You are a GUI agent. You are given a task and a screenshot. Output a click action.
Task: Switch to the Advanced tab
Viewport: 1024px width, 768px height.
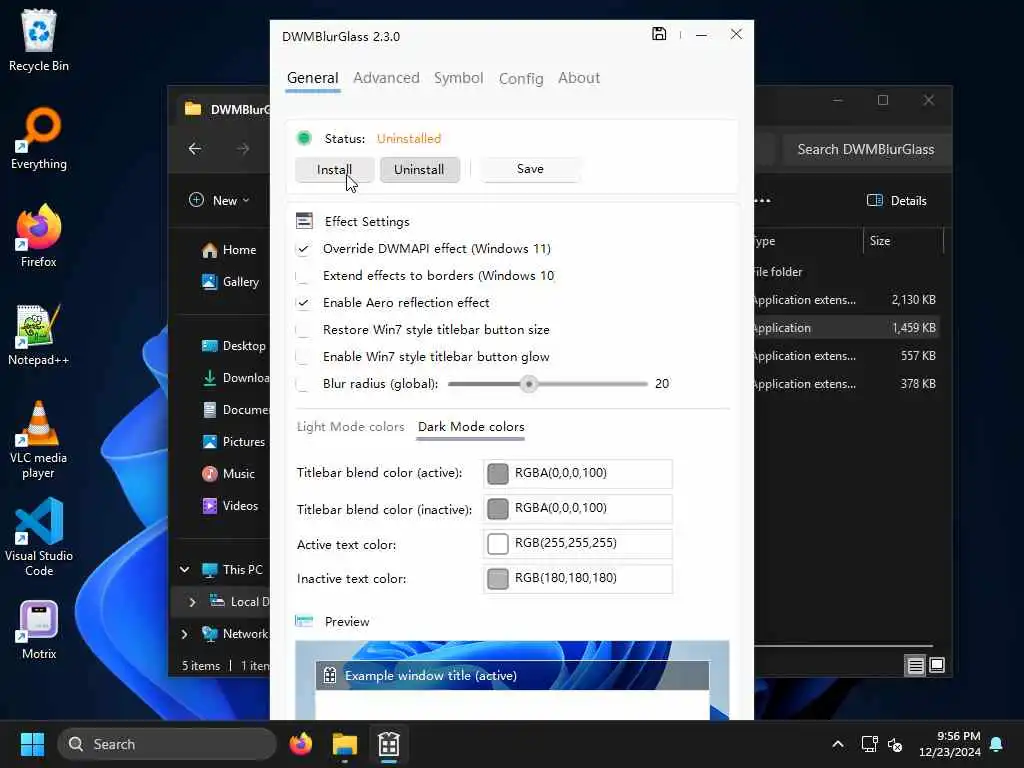387,78
